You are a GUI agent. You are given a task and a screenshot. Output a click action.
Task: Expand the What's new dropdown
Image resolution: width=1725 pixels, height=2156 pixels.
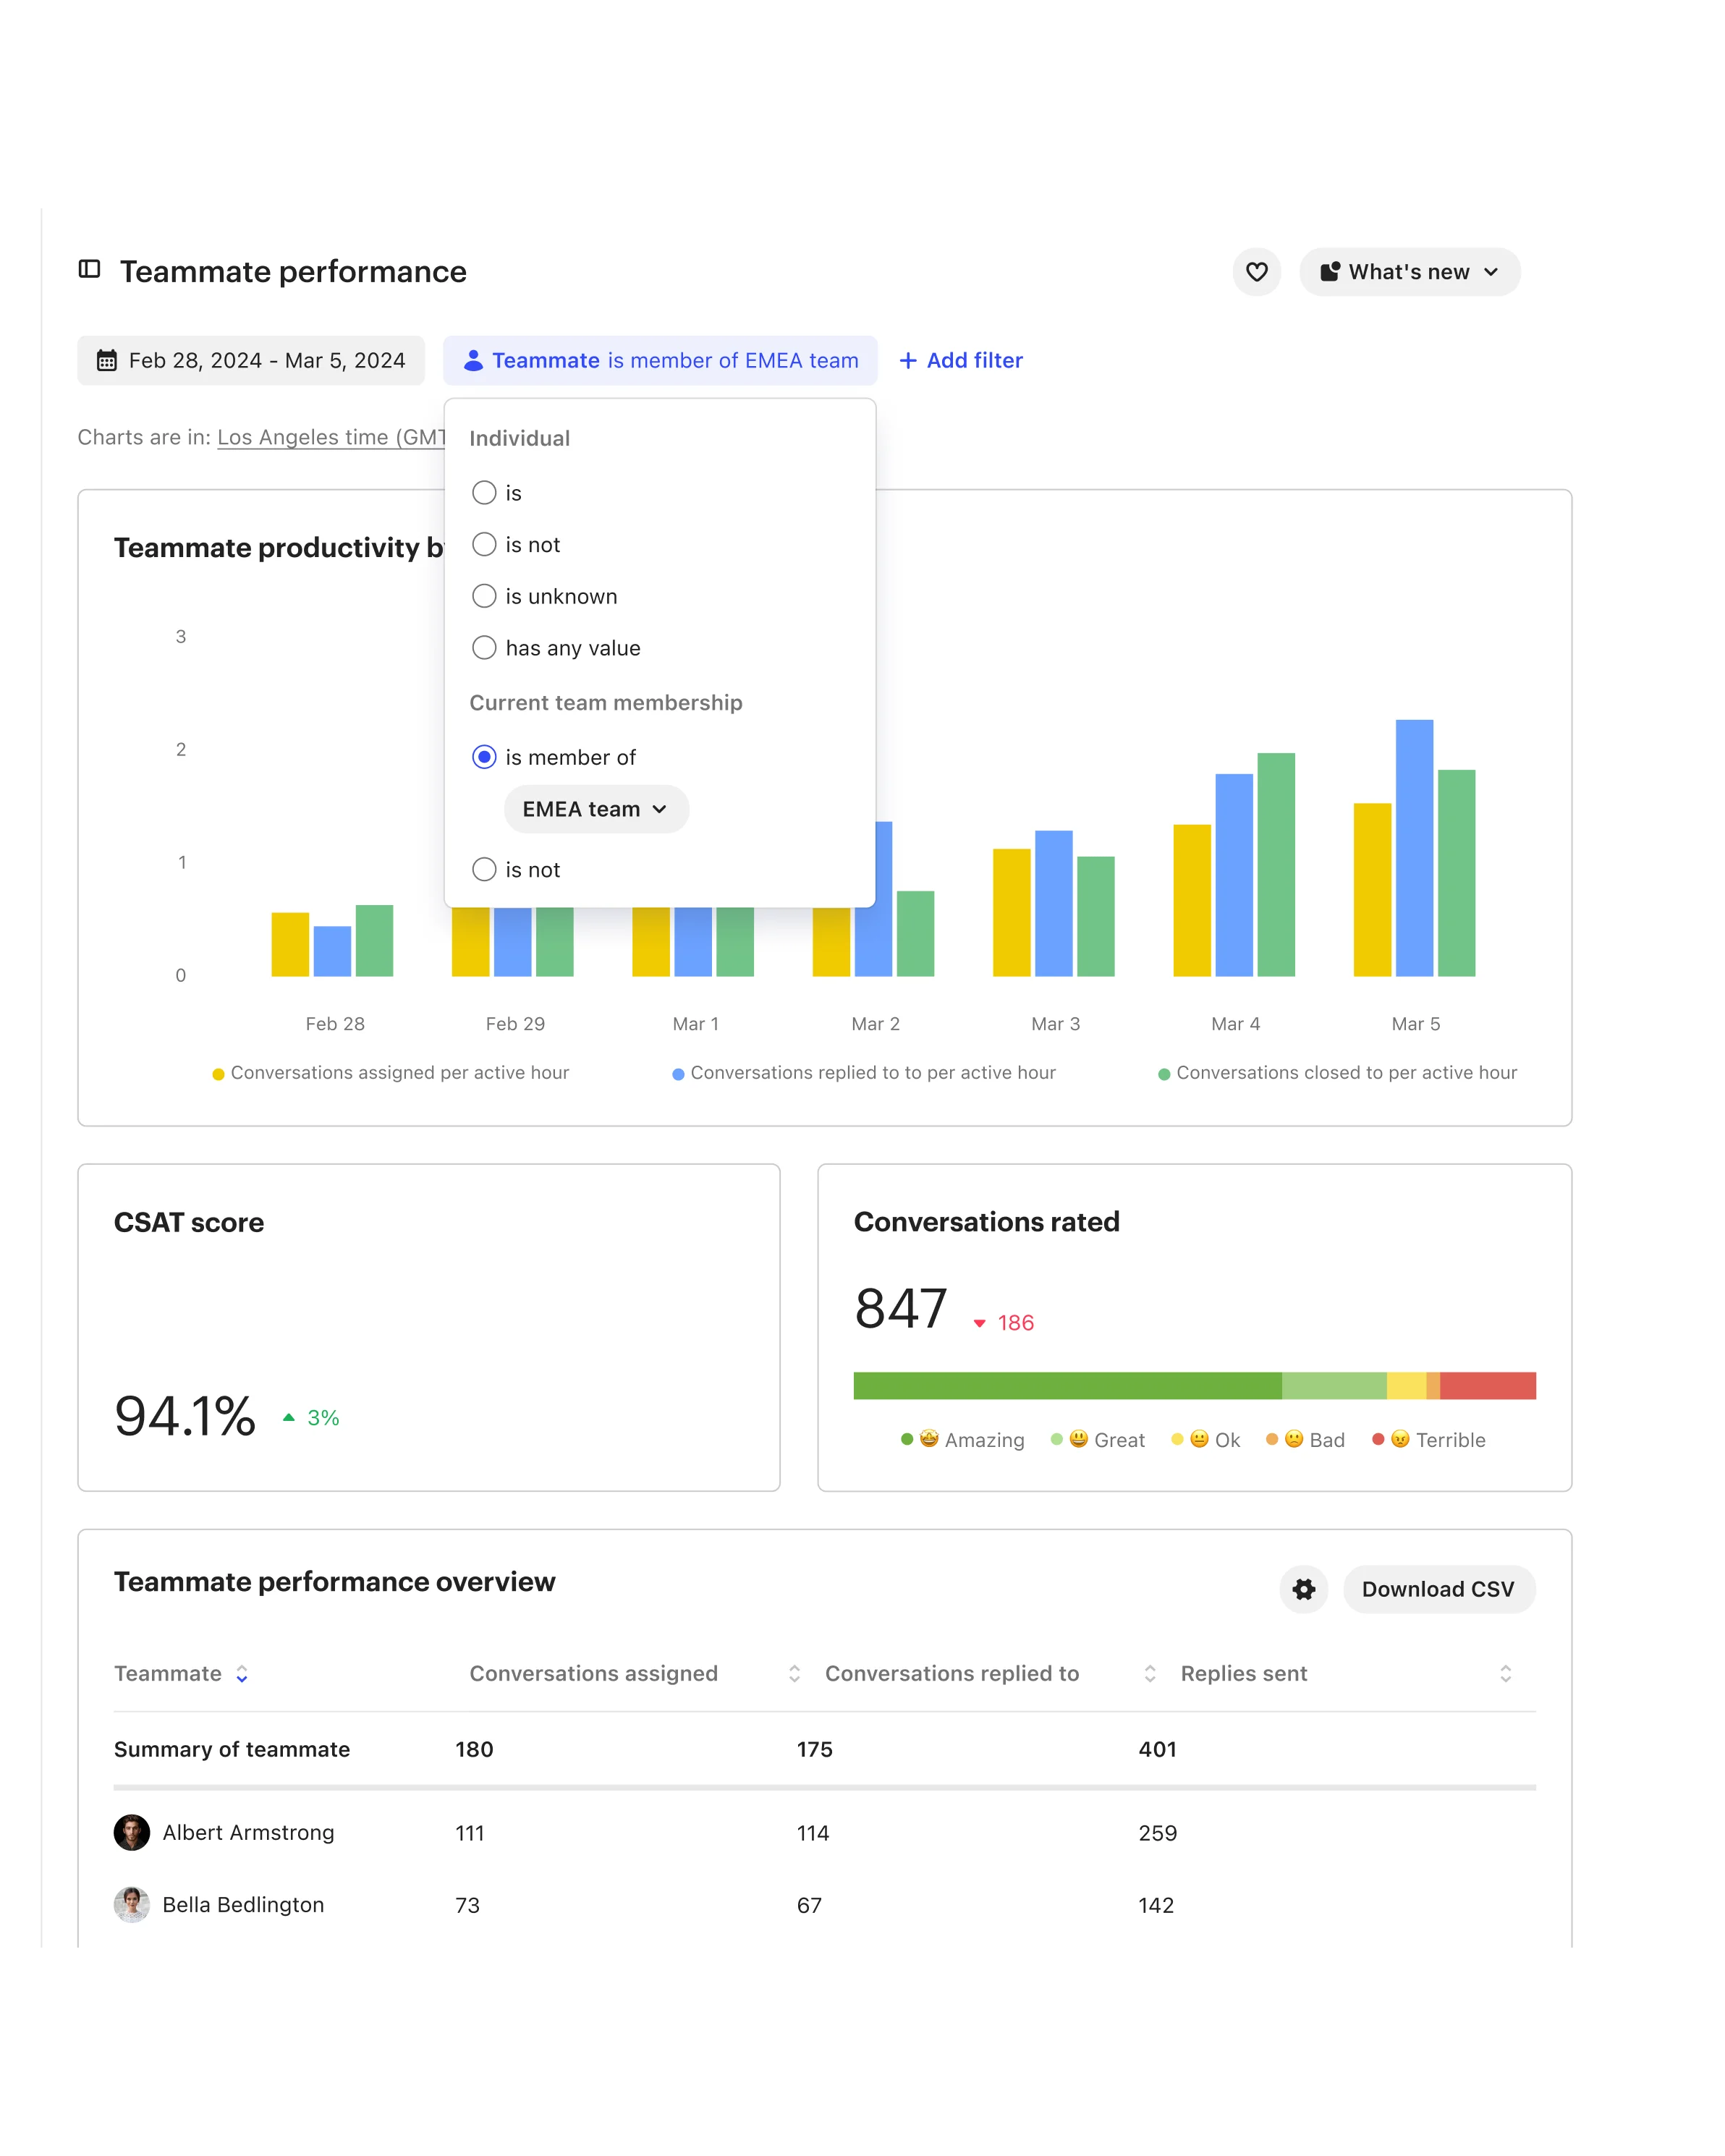pyautogui.click(x=1492, y=271)
